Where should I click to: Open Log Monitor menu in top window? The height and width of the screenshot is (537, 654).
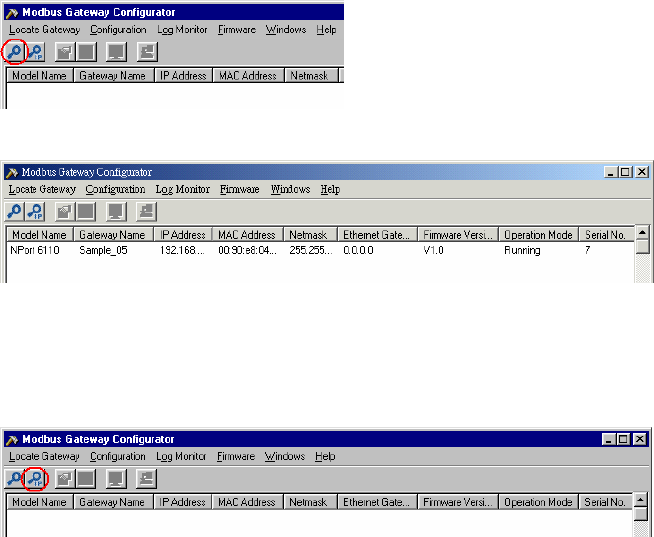182,30
